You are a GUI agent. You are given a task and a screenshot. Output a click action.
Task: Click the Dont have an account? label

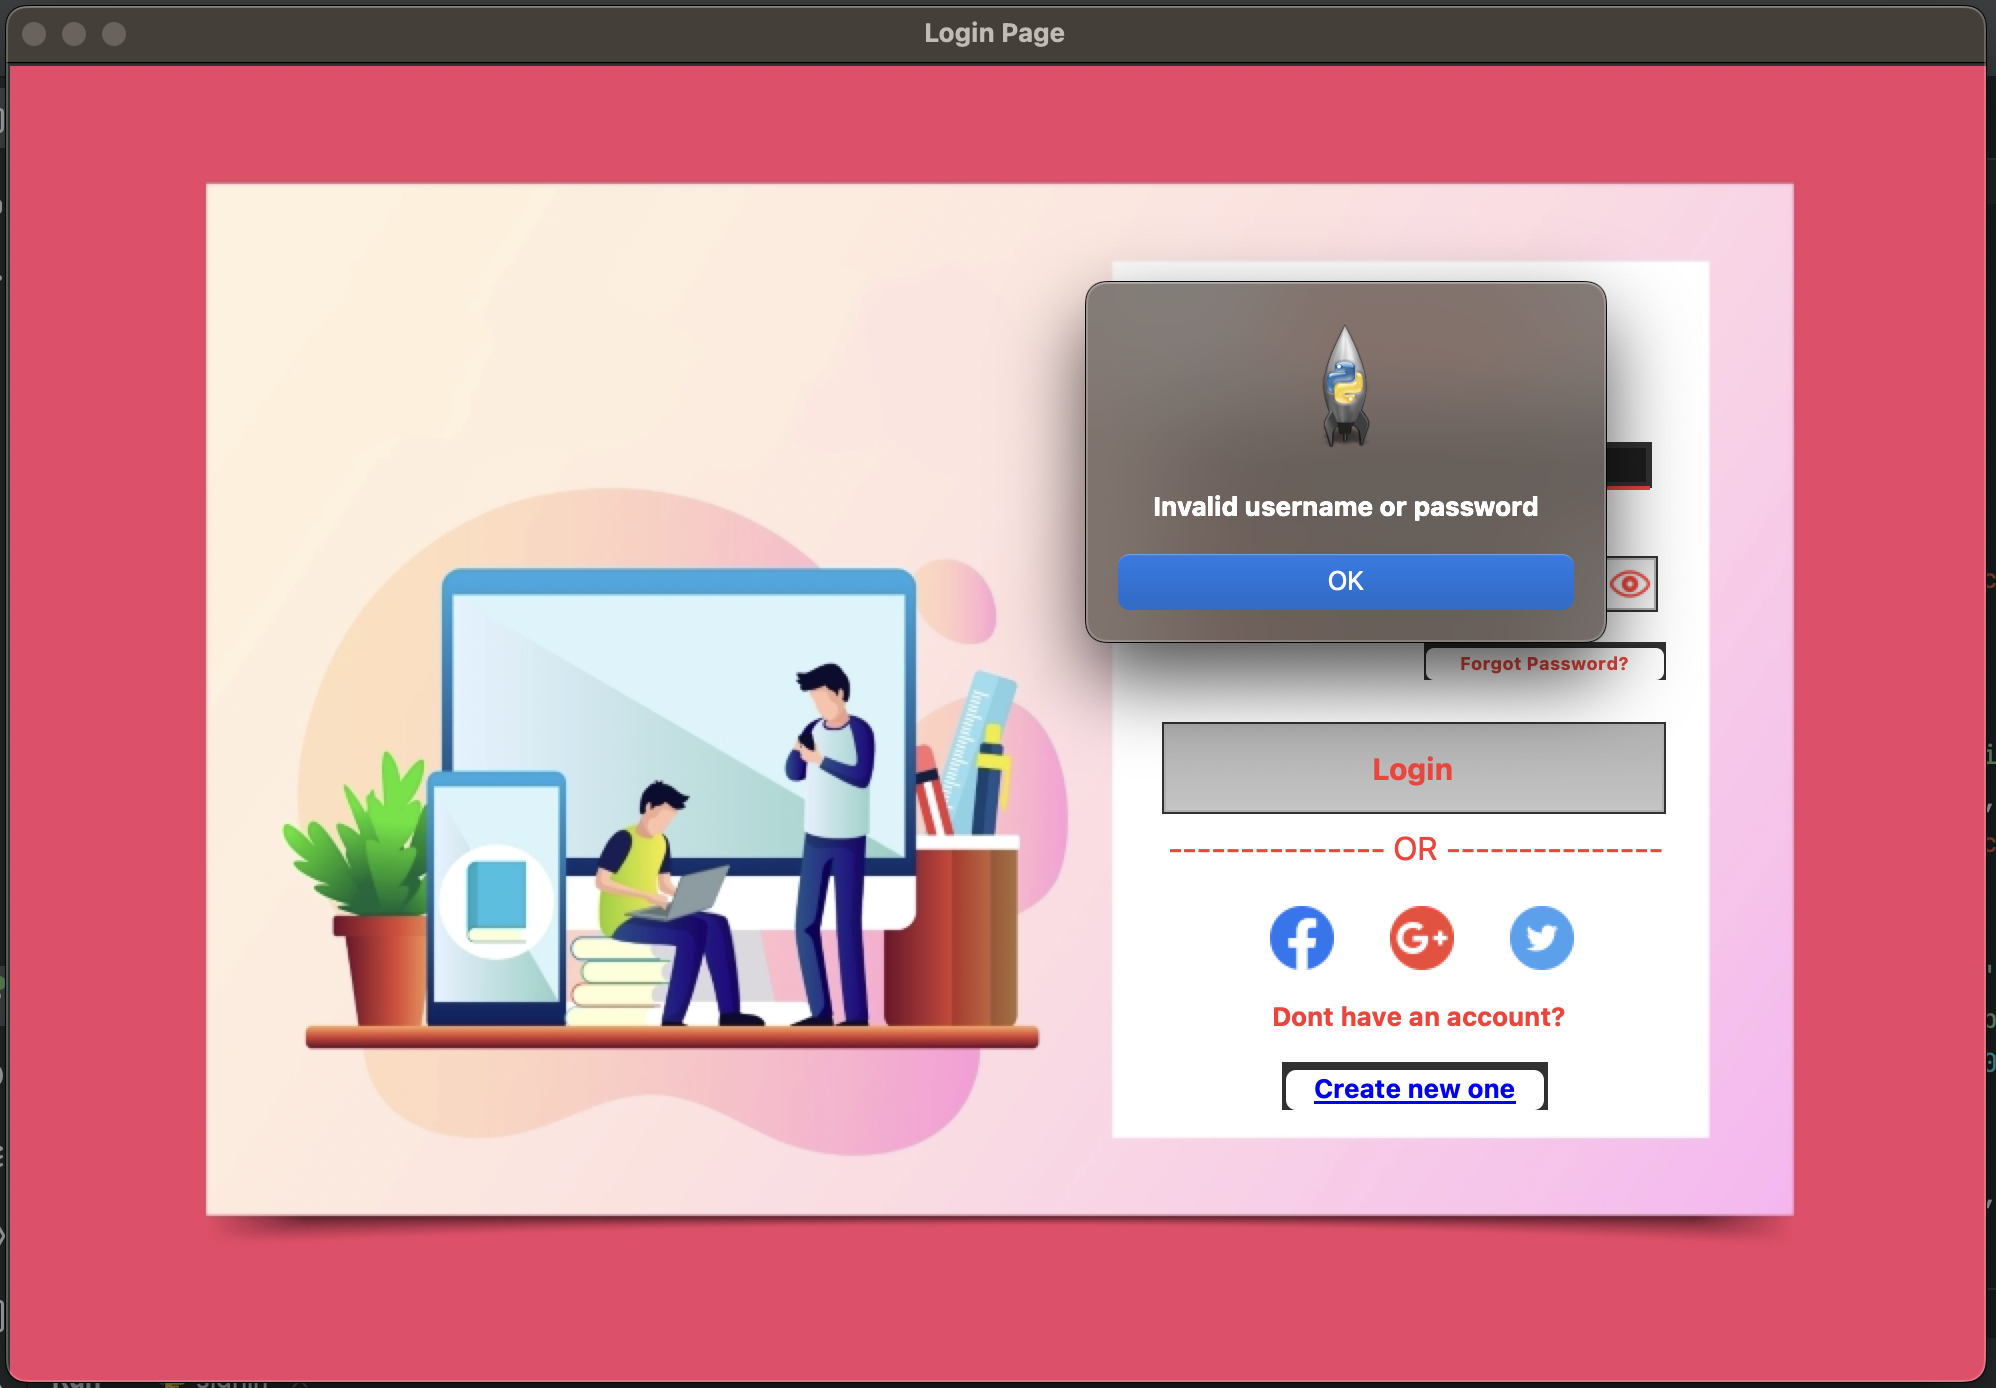[1417, 1017]
